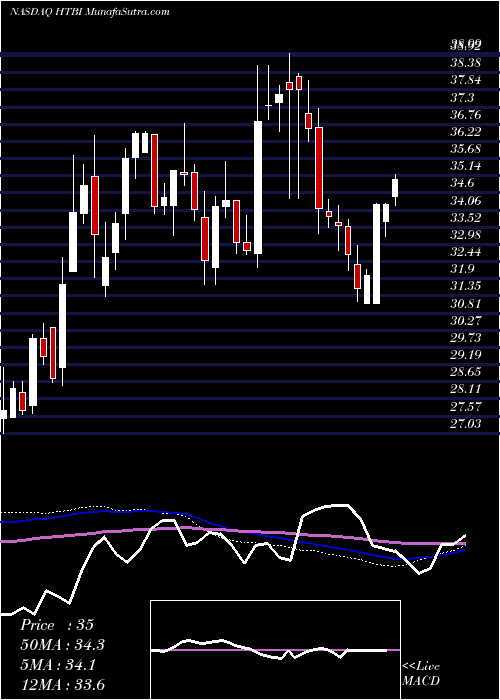Viewport: 500px width, 700px height.
Task: Click the 36.22 price axis label
Action: [466, 132]
